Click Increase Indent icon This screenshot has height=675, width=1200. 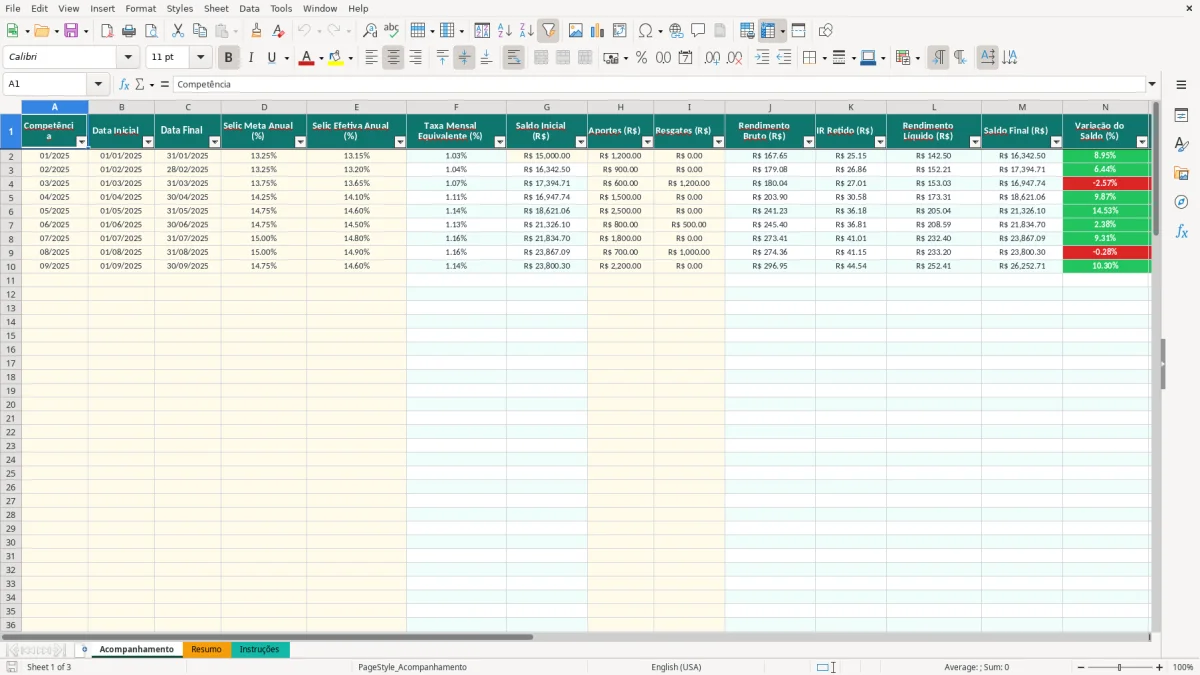tap(762, 58)
